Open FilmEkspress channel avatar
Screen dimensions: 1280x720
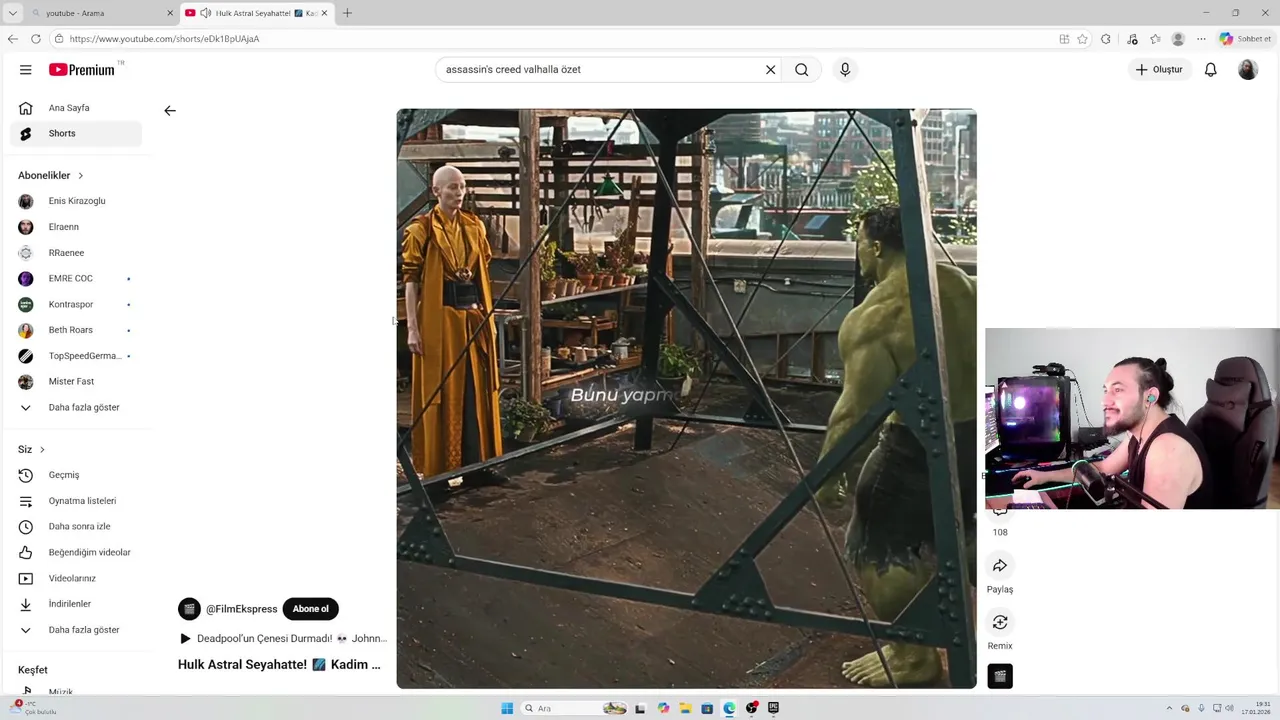(x=189, y=609)
